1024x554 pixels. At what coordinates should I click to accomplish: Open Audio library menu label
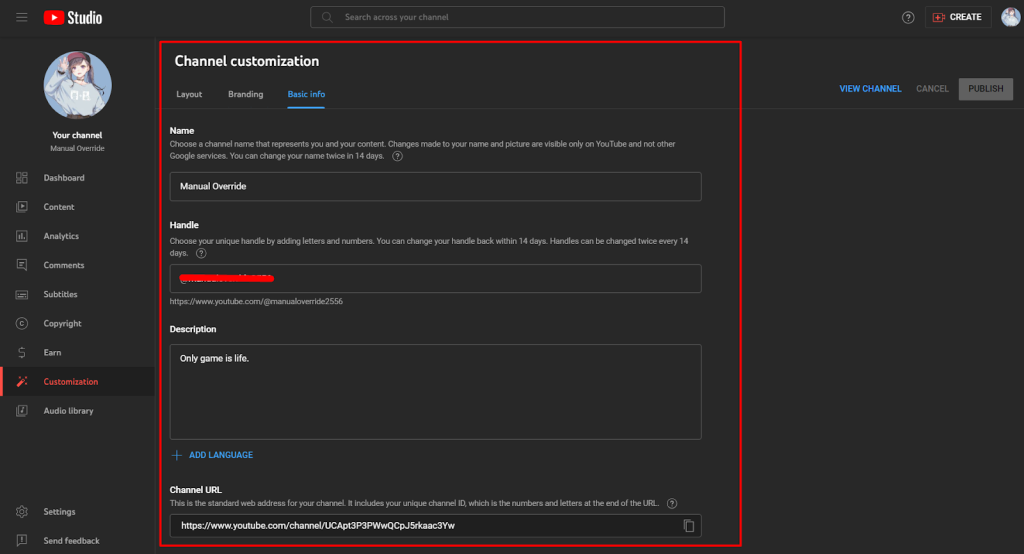69,411
